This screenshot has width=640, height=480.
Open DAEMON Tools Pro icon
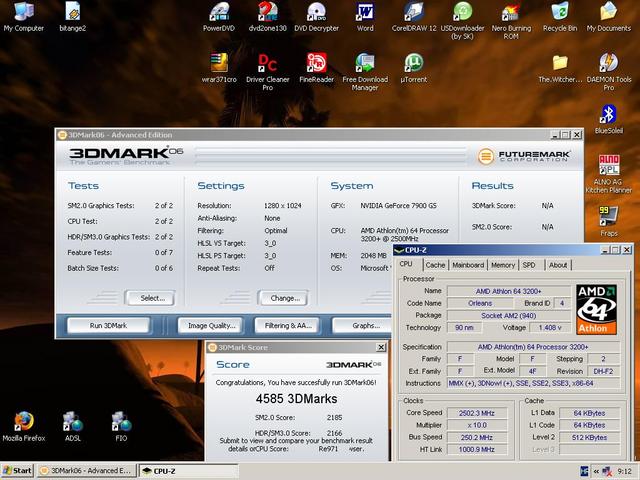click(x=608, y=63)
